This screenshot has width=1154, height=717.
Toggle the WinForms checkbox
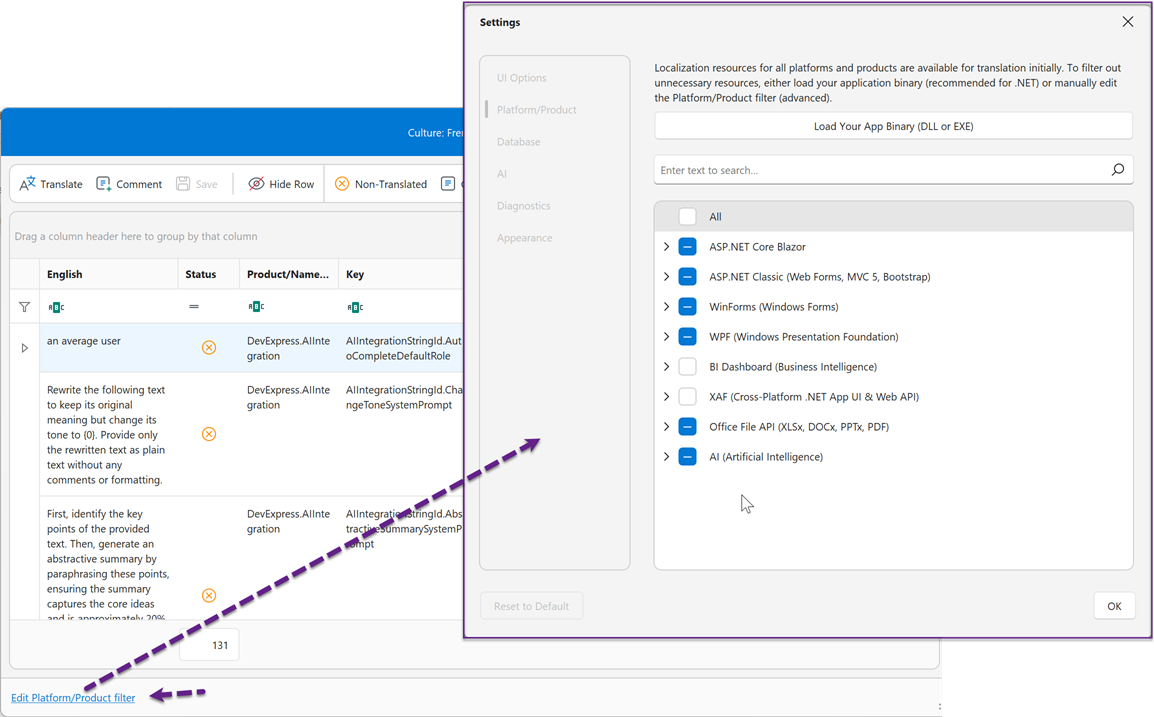687,307
